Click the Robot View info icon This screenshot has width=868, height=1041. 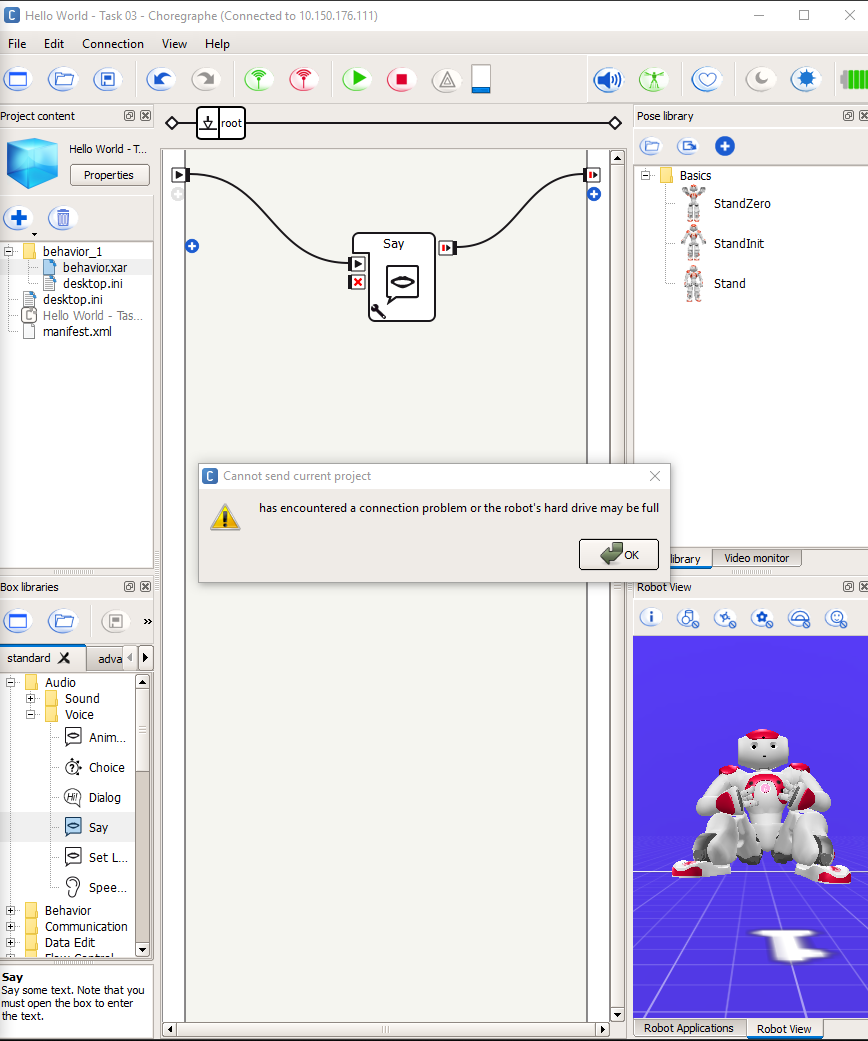coord(651,618)
